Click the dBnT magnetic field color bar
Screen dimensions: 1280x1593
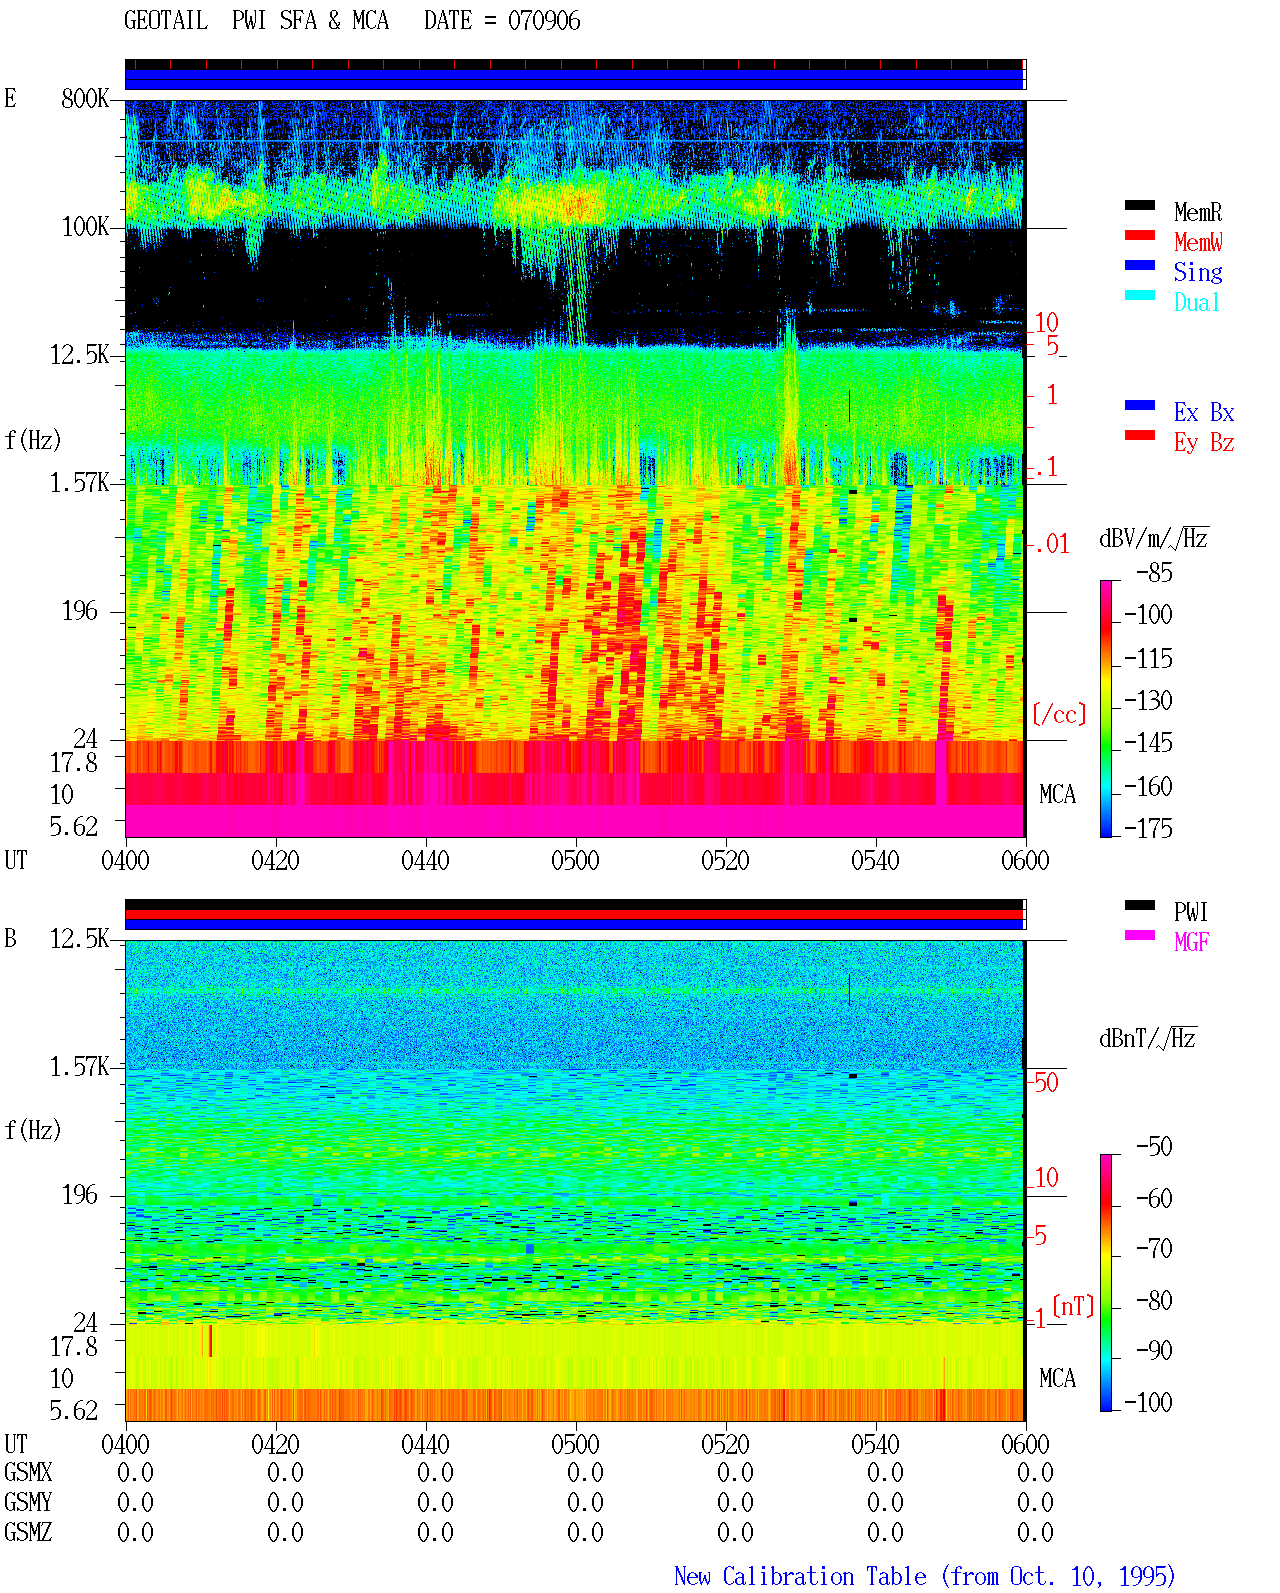[x=1105, y=1283]
